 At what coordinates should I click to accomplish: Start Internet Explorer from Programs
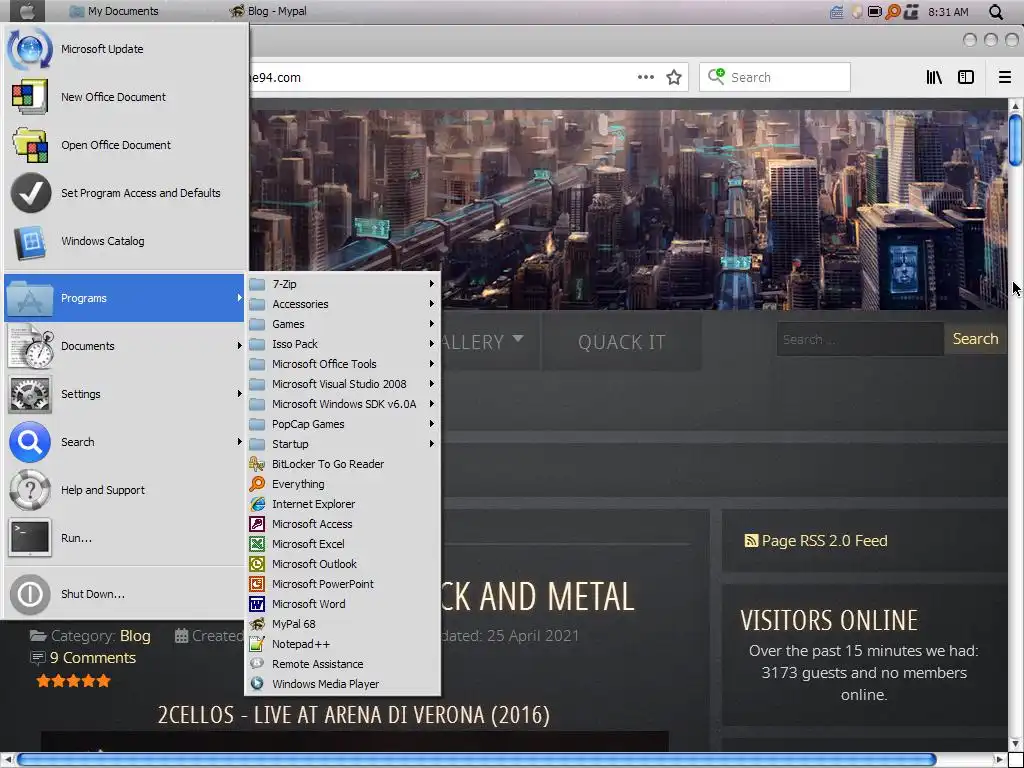(x=343, y=504)
